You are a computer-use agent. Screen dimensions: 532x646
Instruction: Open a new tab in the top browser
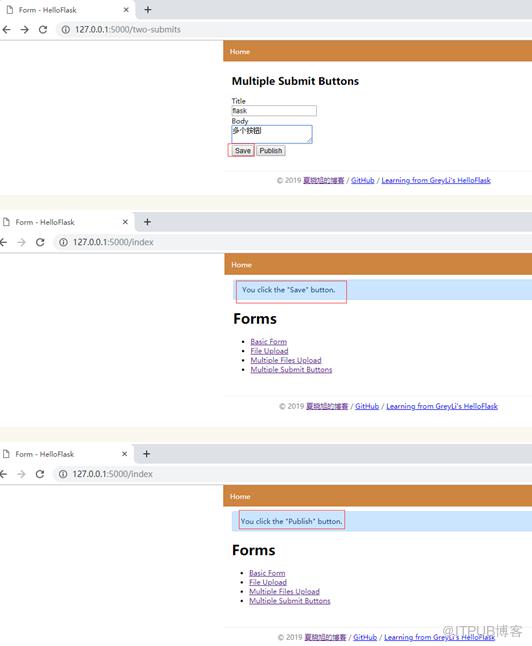[148, 10]
